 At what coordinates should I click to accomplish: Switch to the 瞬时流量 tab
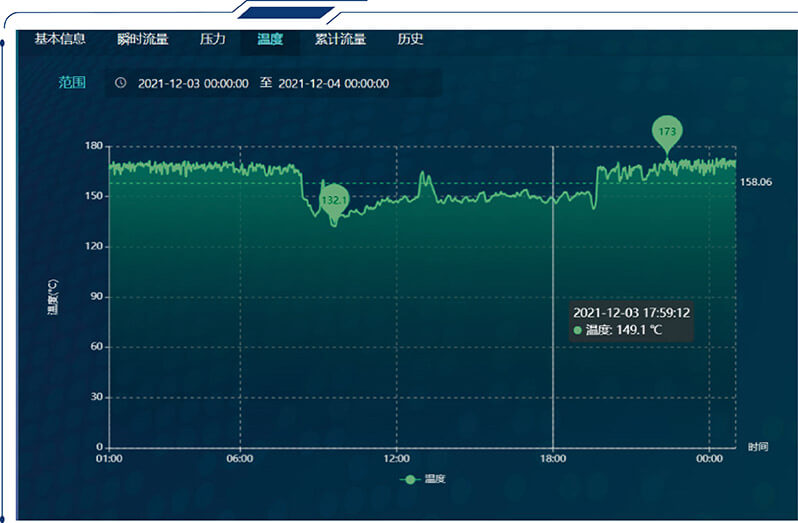click(x=142, y=39)
